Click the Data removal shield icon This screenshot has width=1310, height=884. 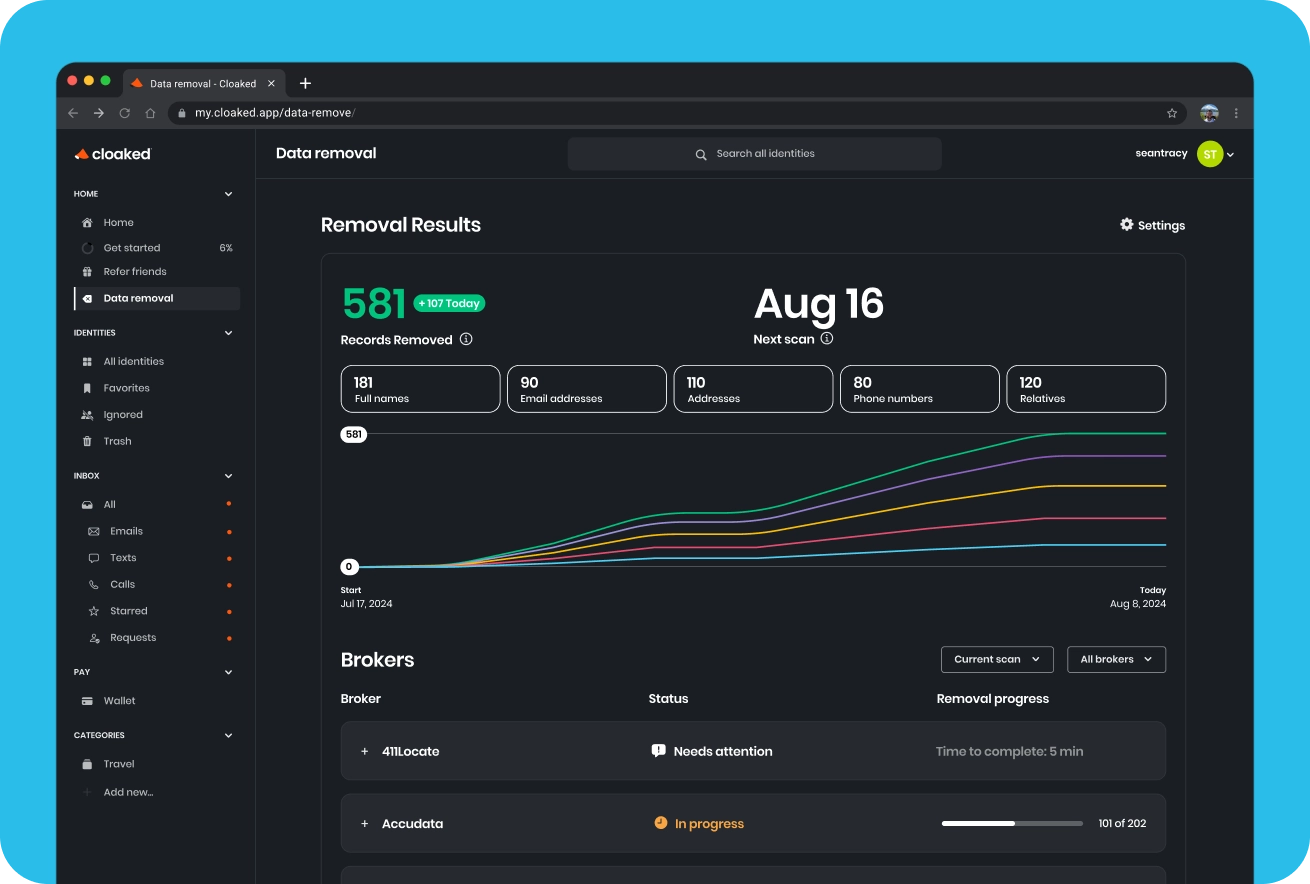point(87,298)
